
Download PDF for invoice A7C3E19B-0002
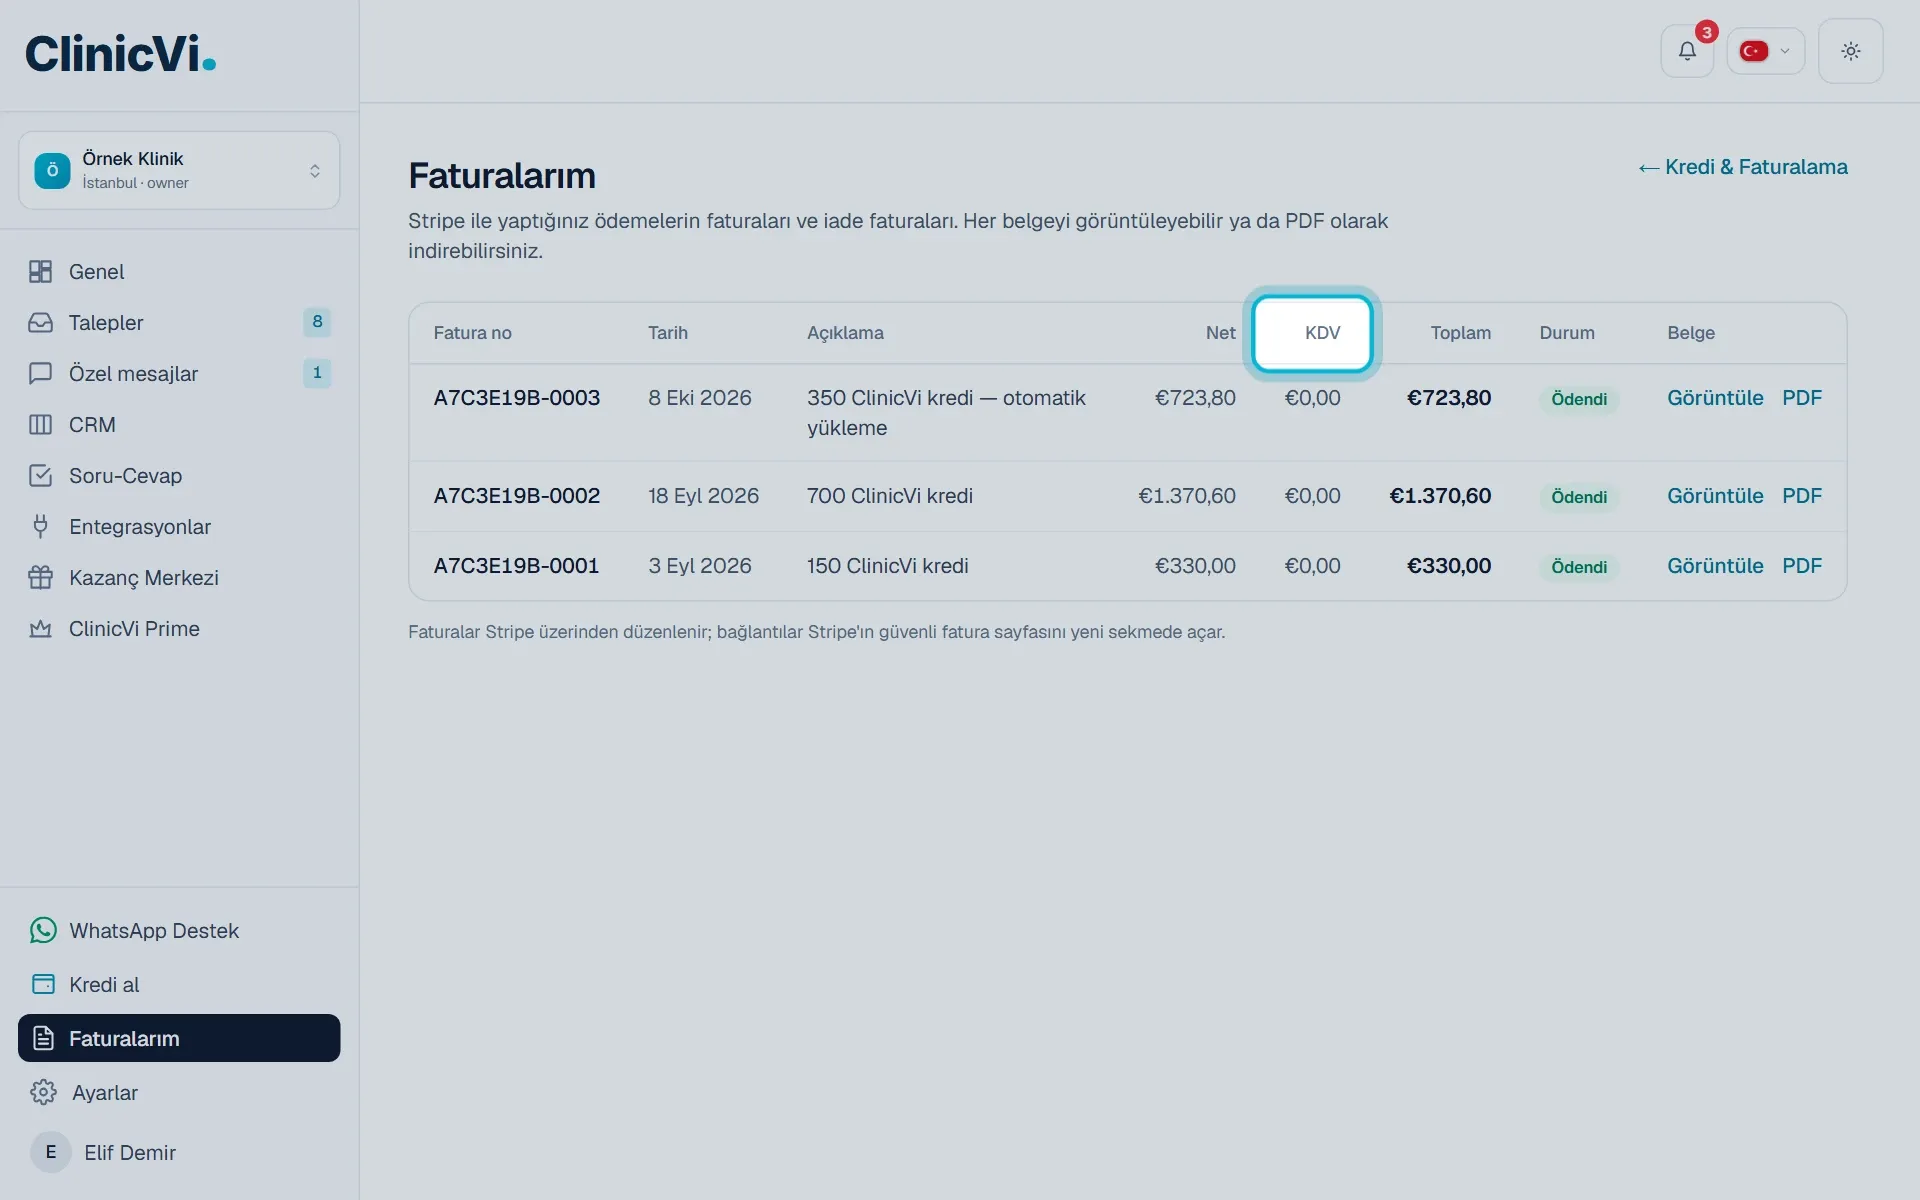(1802, 496)
